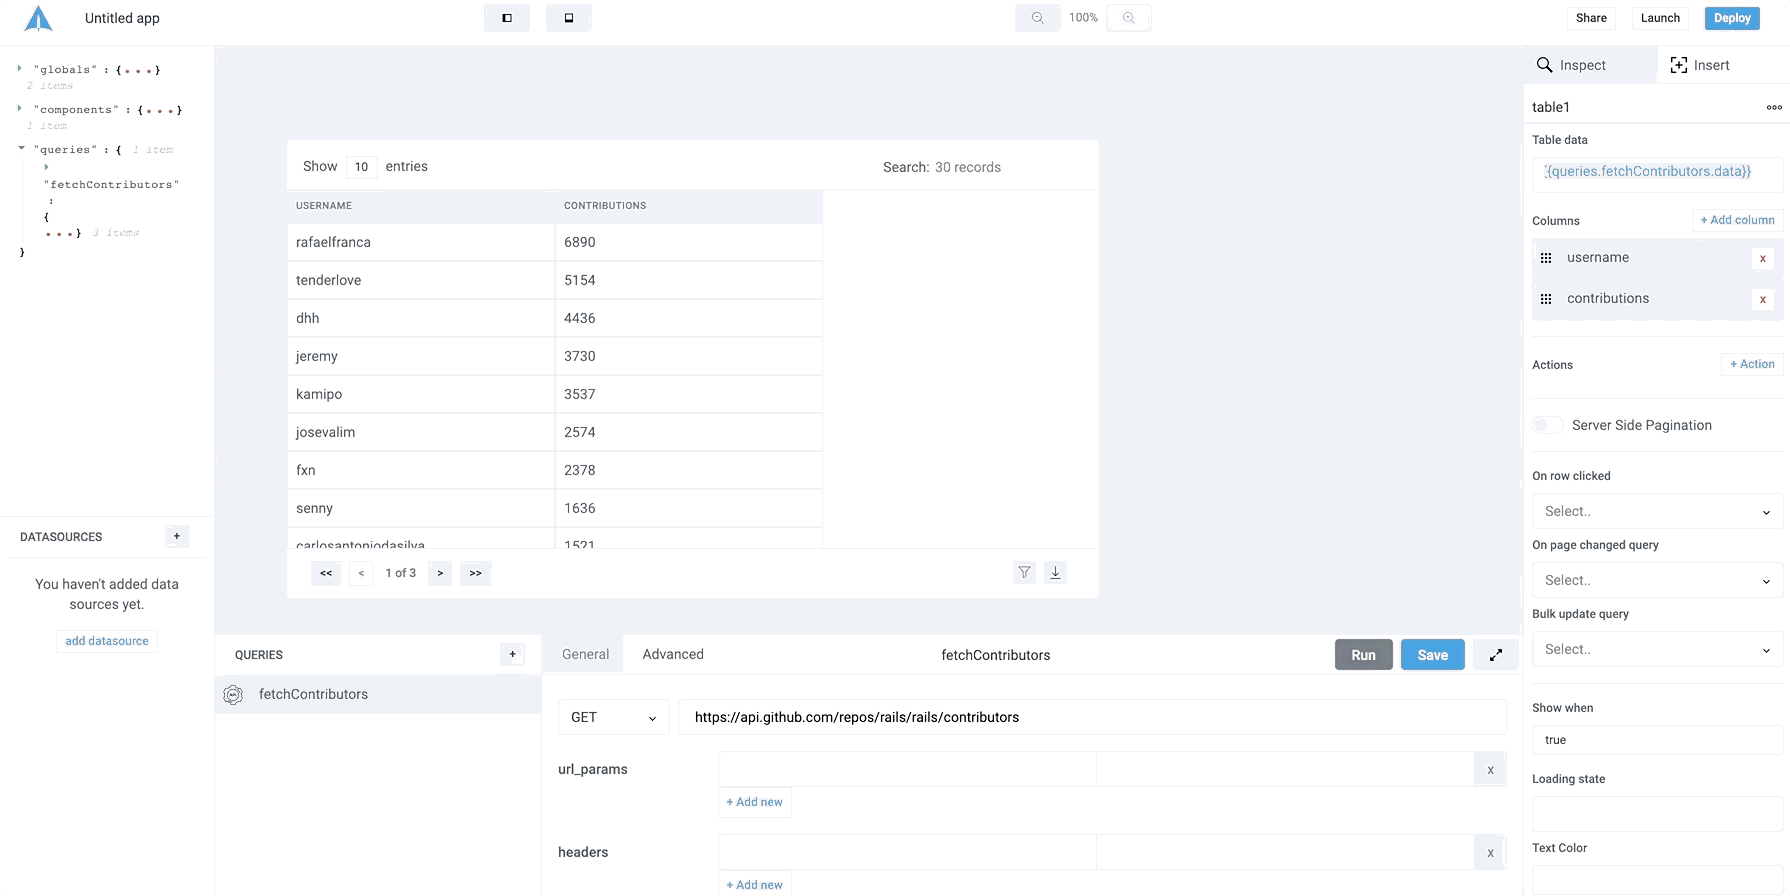Add a new query with plus
Viewport: 1790px width, 896px height.
512,654
